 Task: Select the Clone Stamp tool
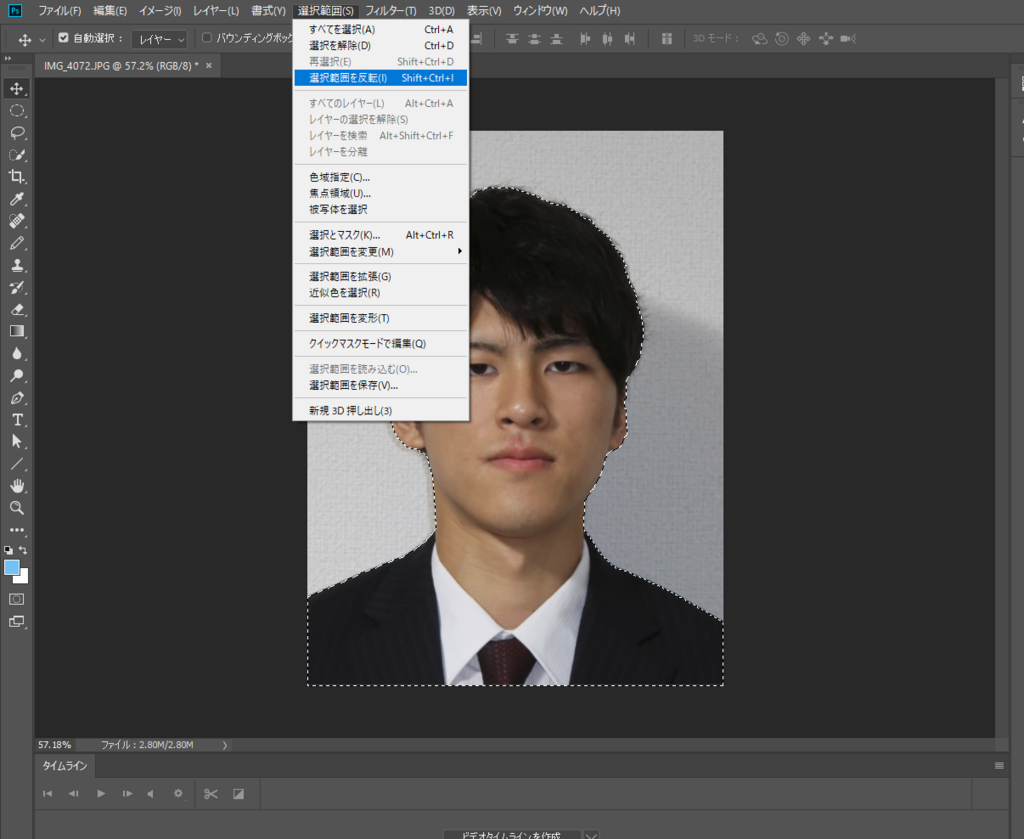[17, 265]
